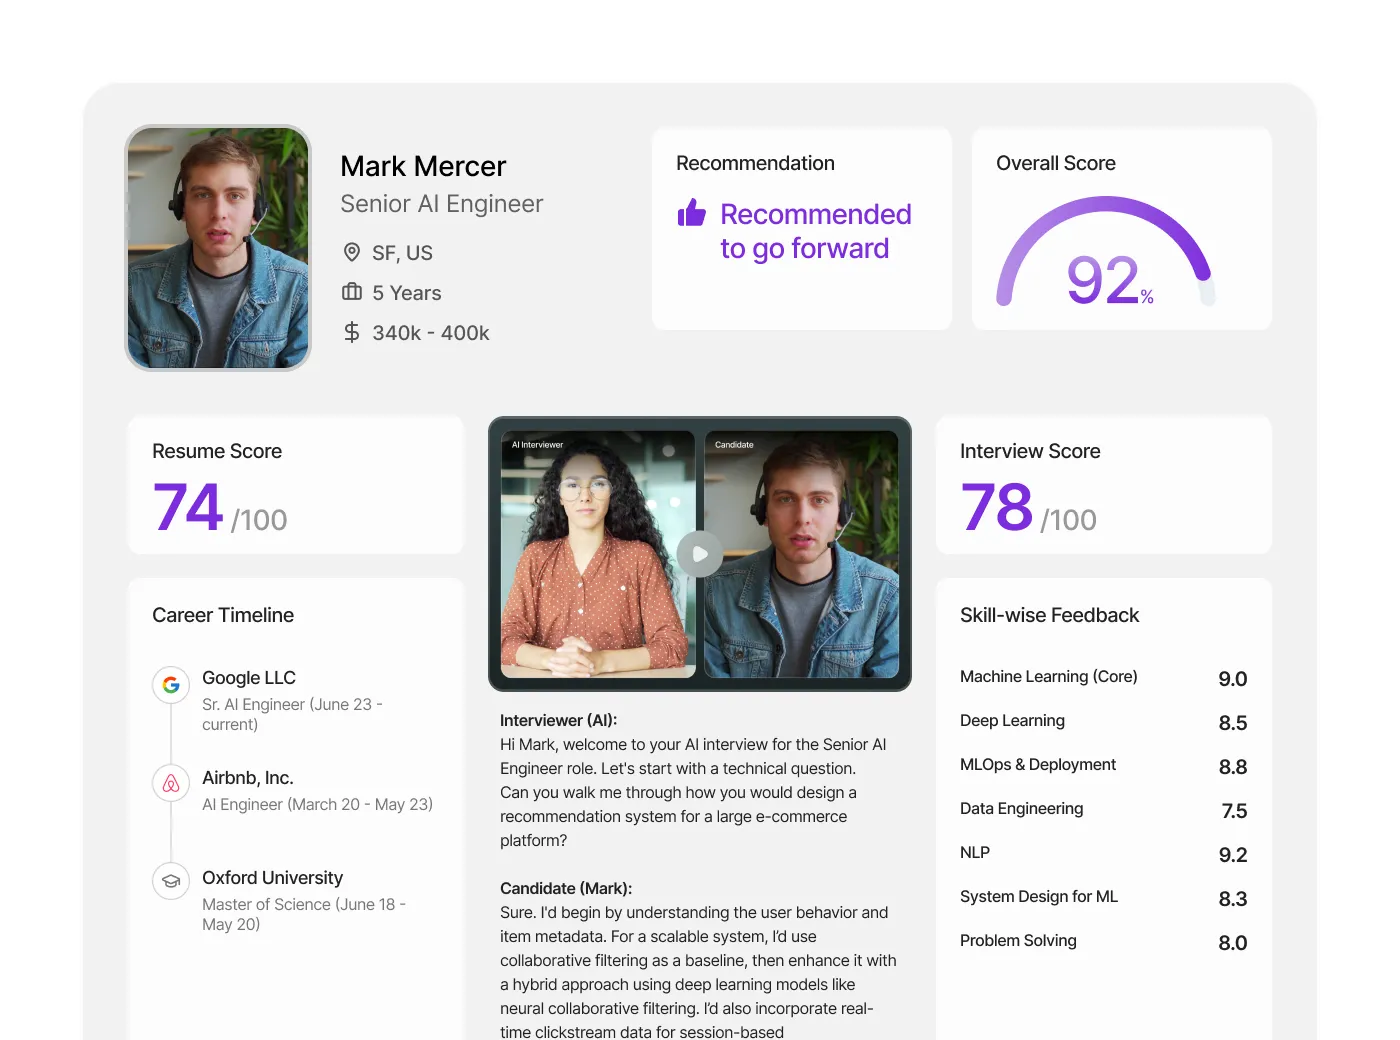Click the Recommended to go forward text
The width and height of the screenshot is (1400, 1040).
(x=815, y=231)
